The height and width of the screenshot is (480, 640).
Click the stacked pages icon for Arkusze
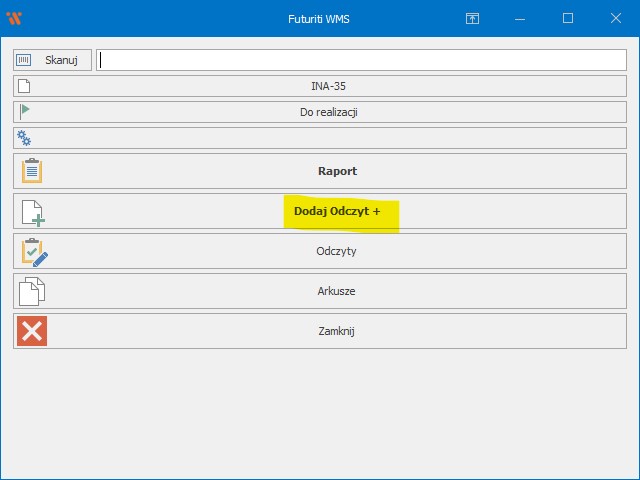(x=32, y=291)
